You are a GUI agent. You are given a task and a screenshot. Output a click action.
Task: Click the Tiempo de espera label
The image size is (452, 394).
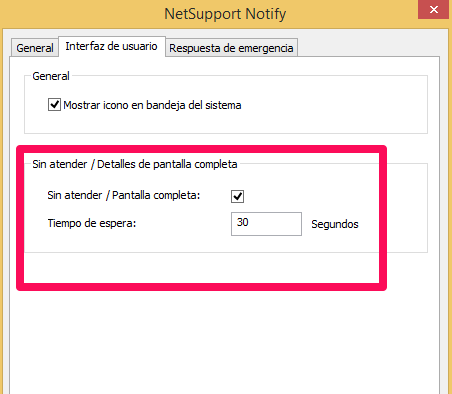click(x=92, y=223)
